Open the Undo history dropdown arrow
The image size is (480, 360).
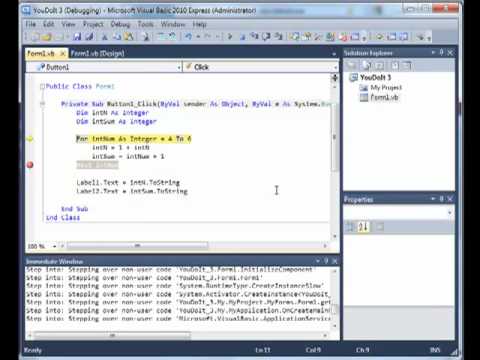click(198, 37)
